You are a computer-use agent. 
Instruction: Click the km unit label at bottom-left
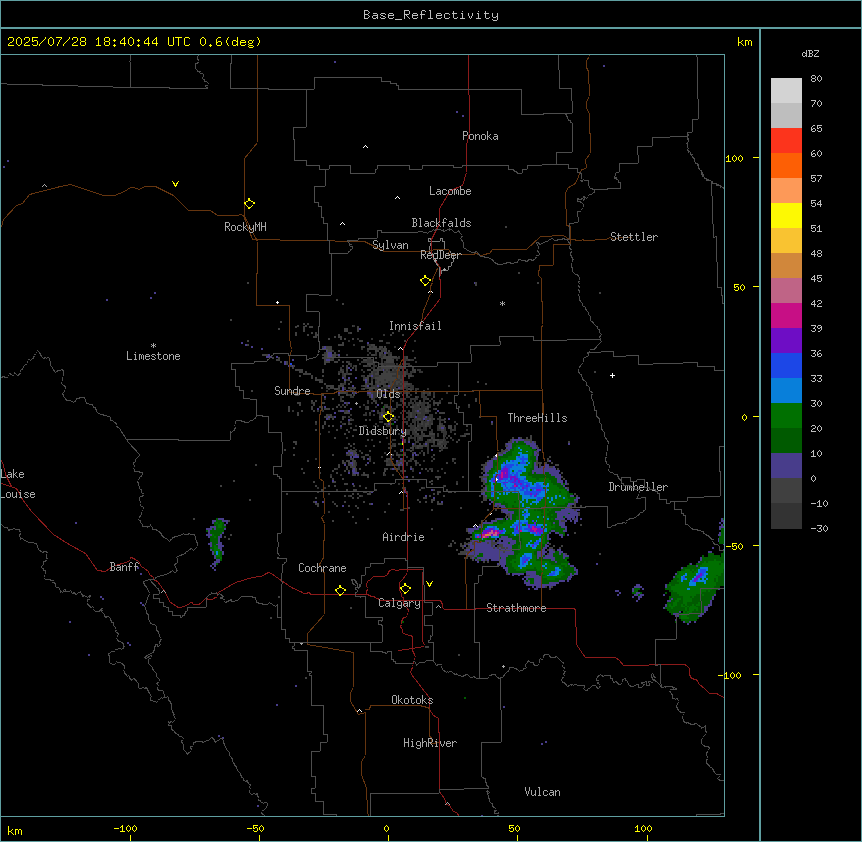15,831
